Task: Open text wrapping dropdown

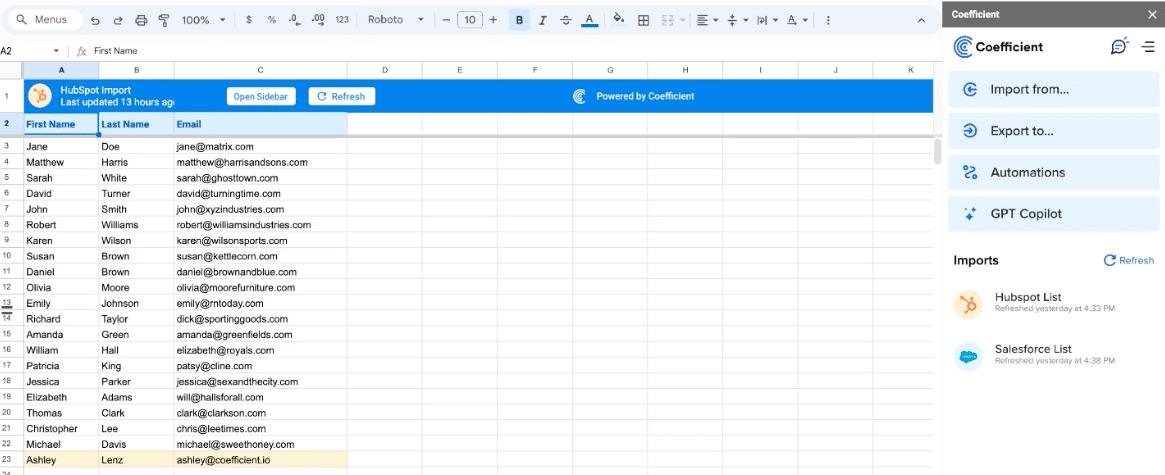Action: [767, 20]
